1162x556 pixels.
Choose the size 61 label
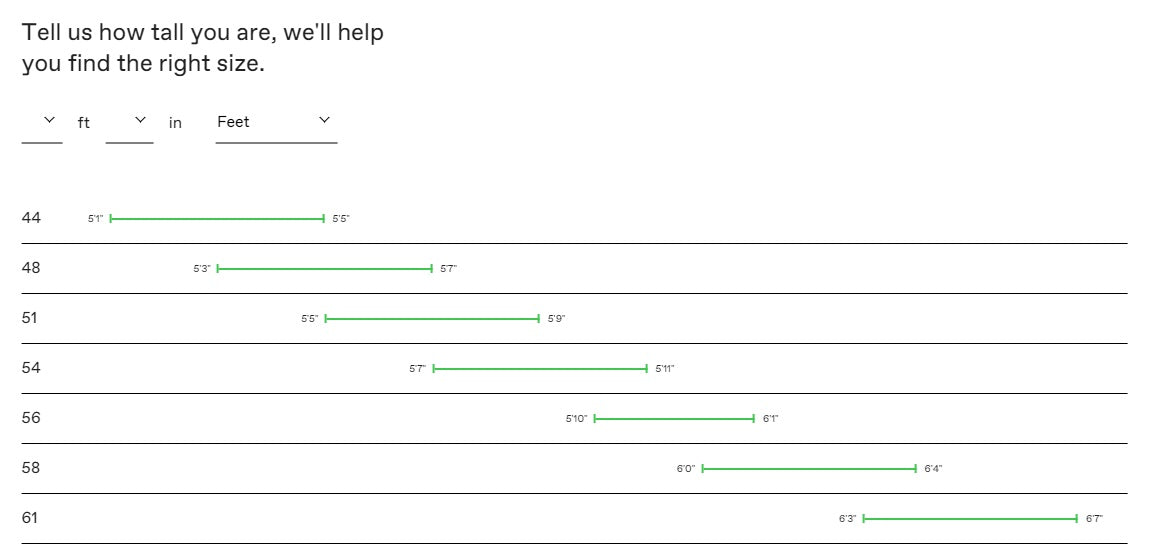tap(30, 518)
